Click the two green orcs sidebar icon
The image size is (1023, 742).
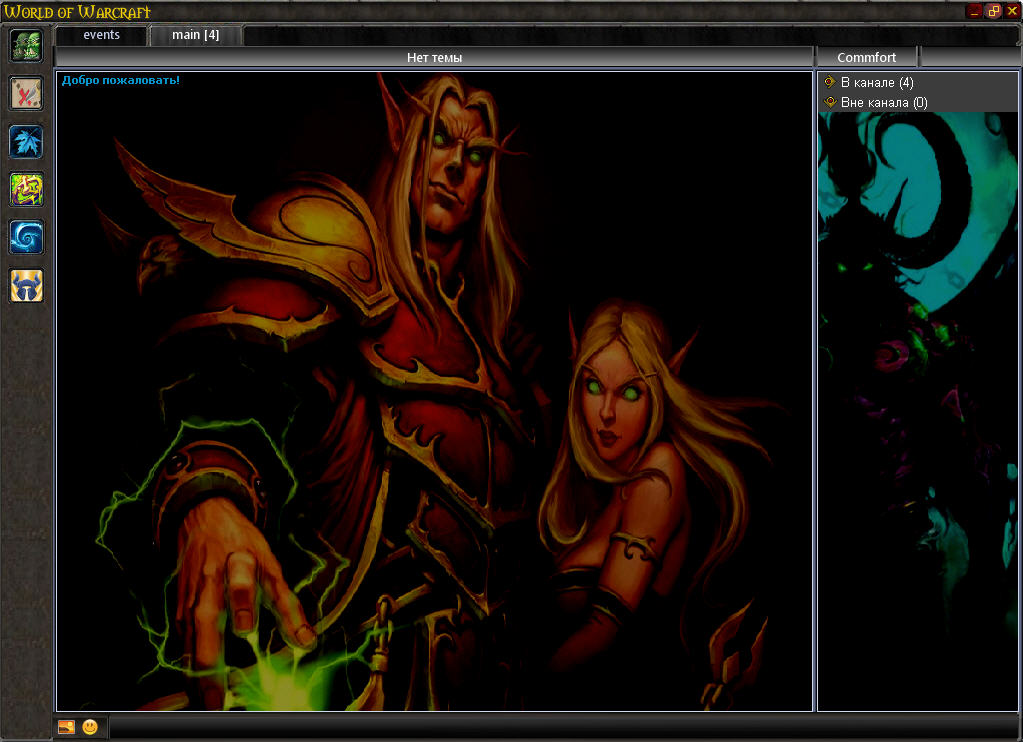tap(26, 45)
